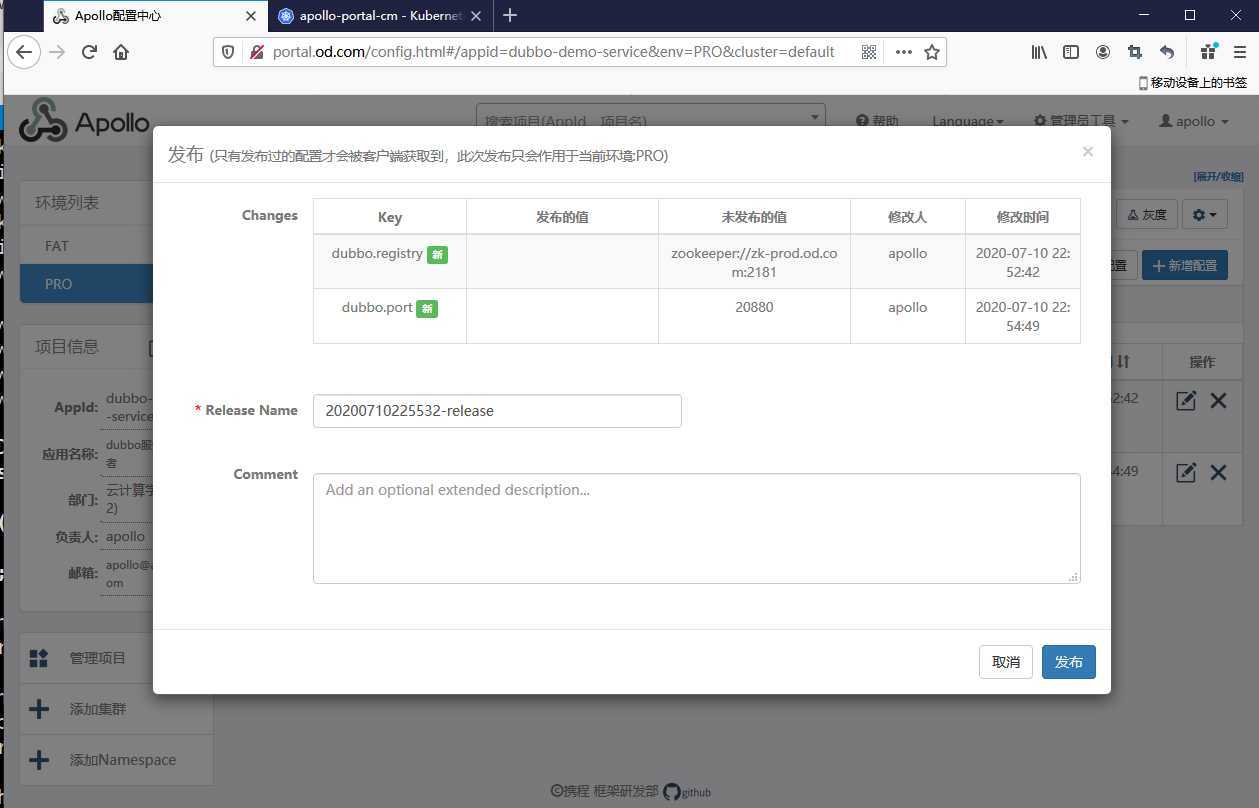The height and width of the screenshot is (808, 1259).
Task: Select the PRO environment
Action: (x=87, y=284)
